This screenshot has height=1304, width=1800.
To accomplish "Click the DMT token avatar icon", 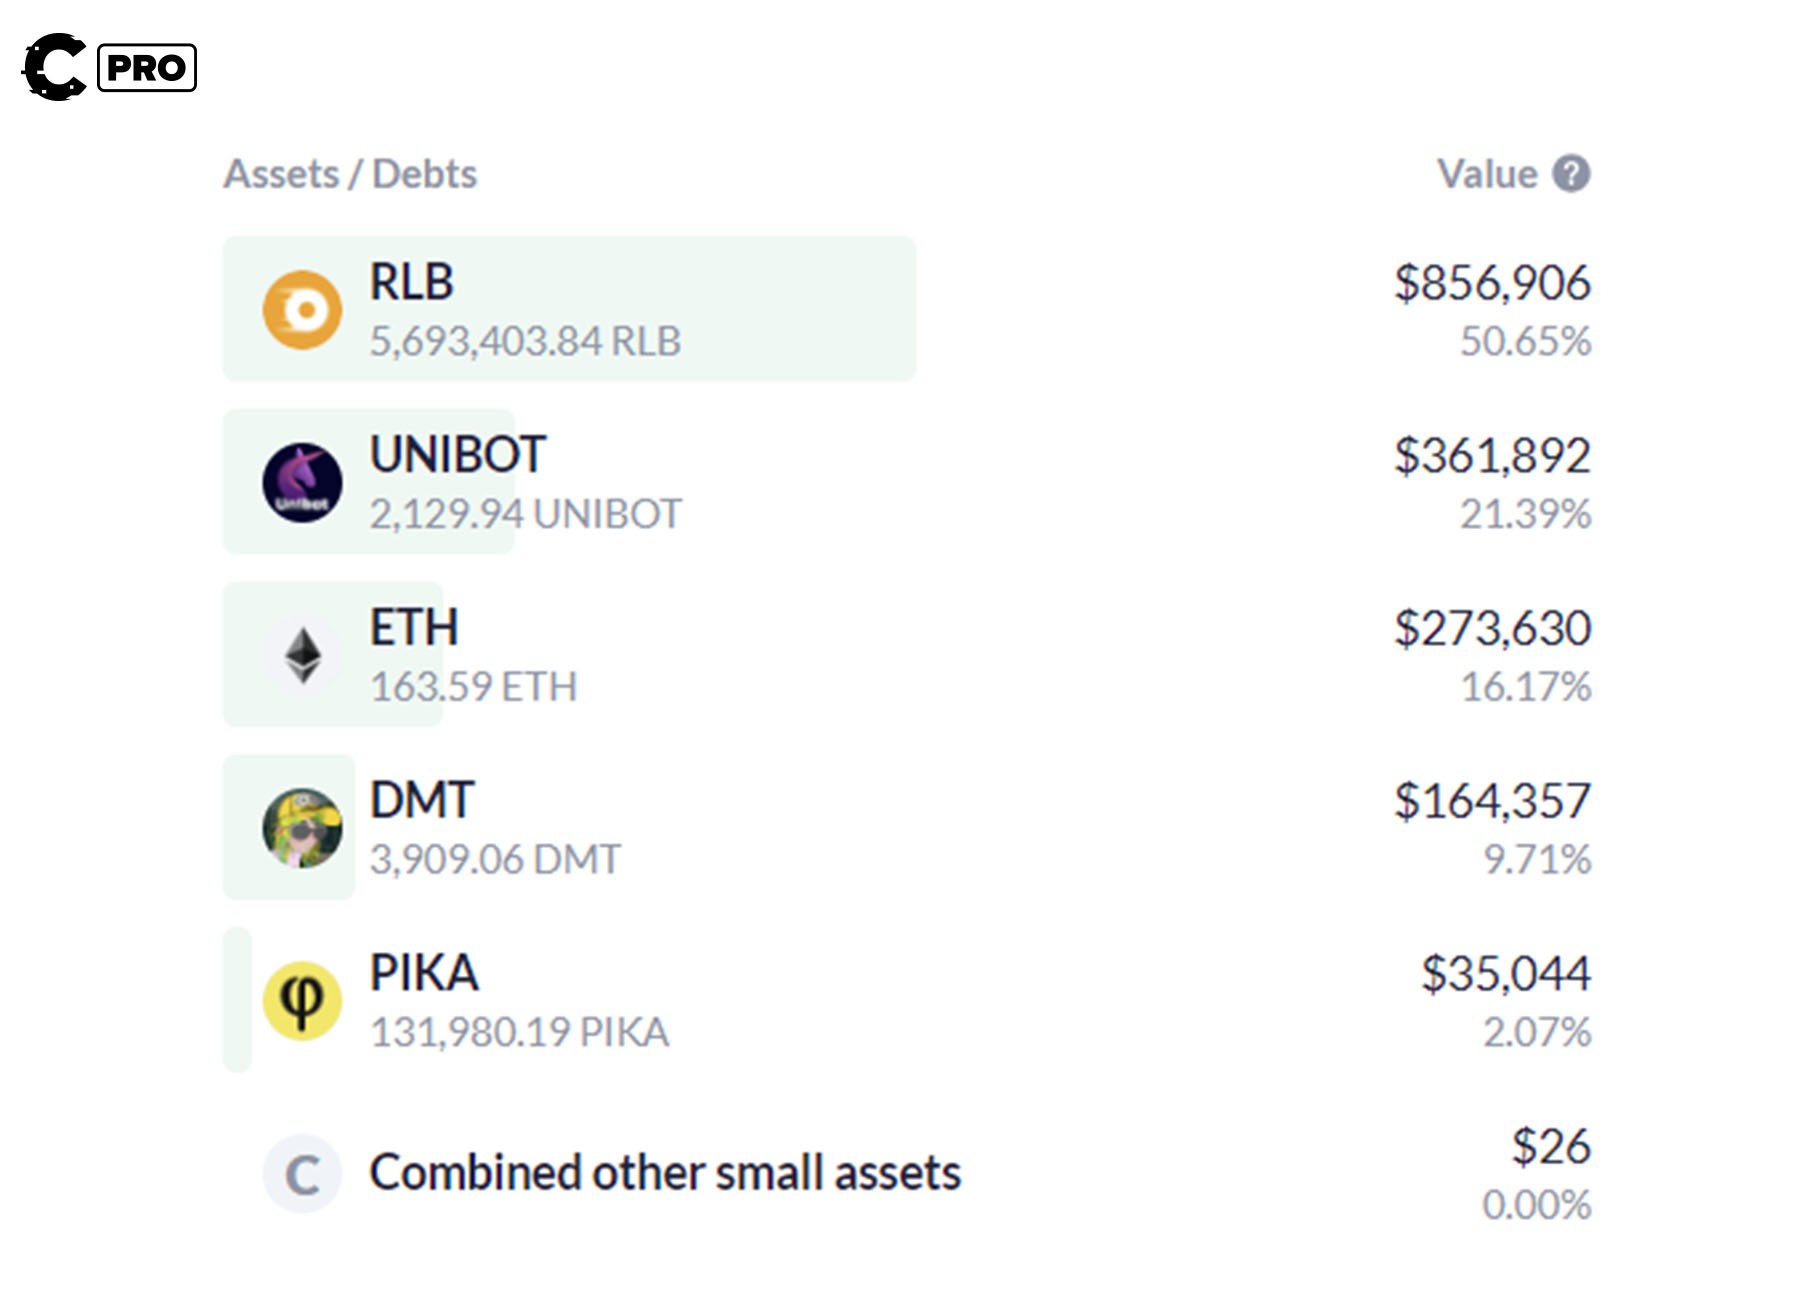I will pos(302,828).
